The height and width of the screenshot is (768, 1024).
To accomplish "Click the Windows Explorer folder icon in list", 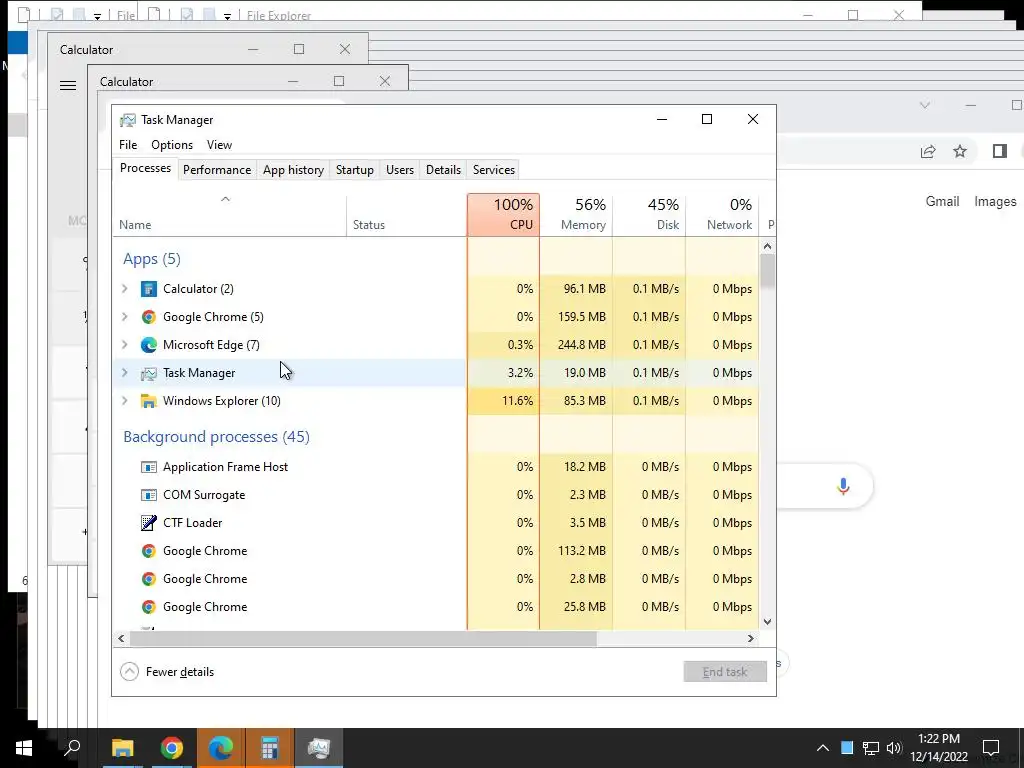I will pyautogui.click(x=149, y=401).
